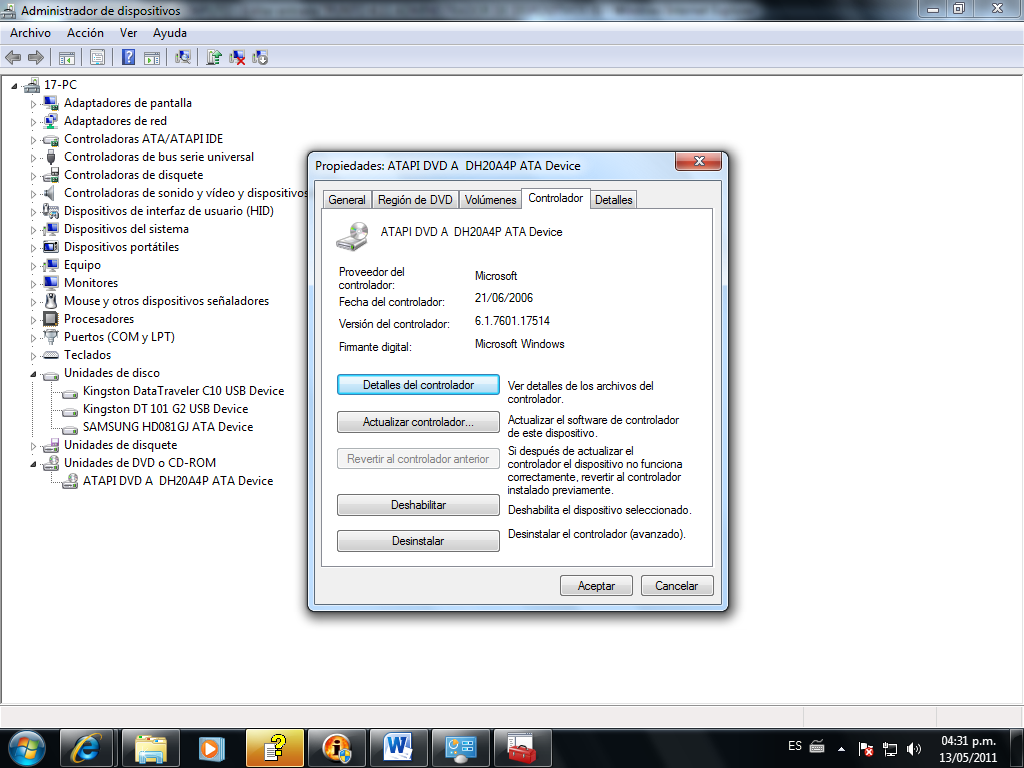This screenshot has height=768, width=1024.
Task: Open the Acción menu
Action: [85, 33]
